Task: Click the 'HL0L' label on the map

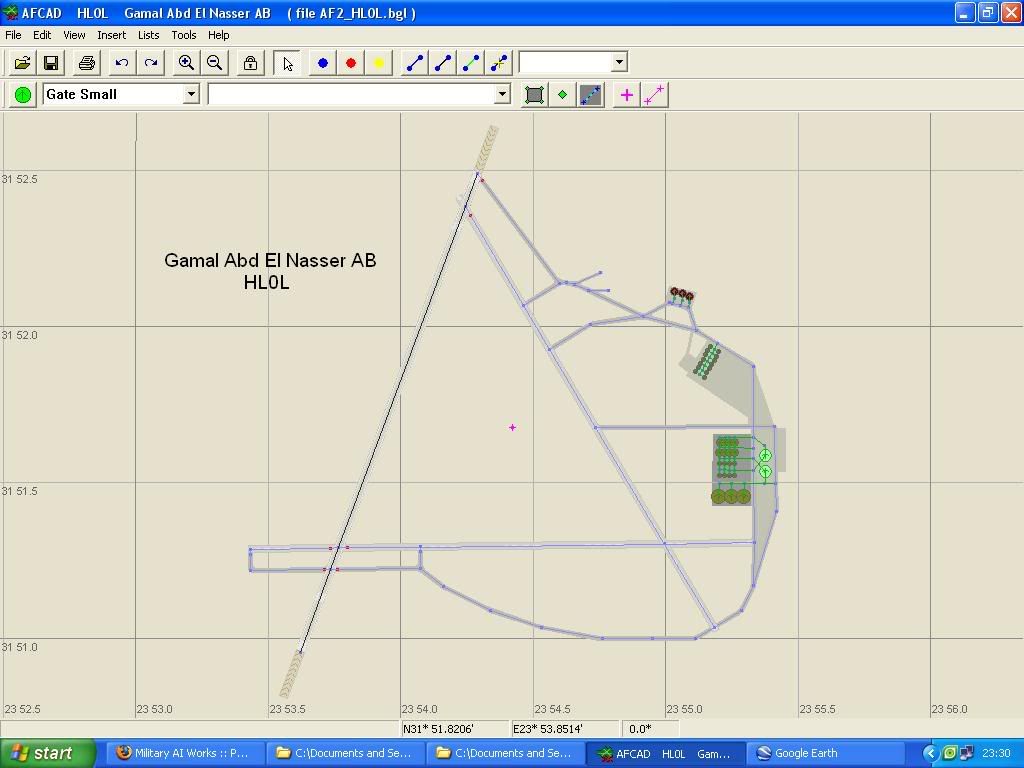Action: coord(266,283)
